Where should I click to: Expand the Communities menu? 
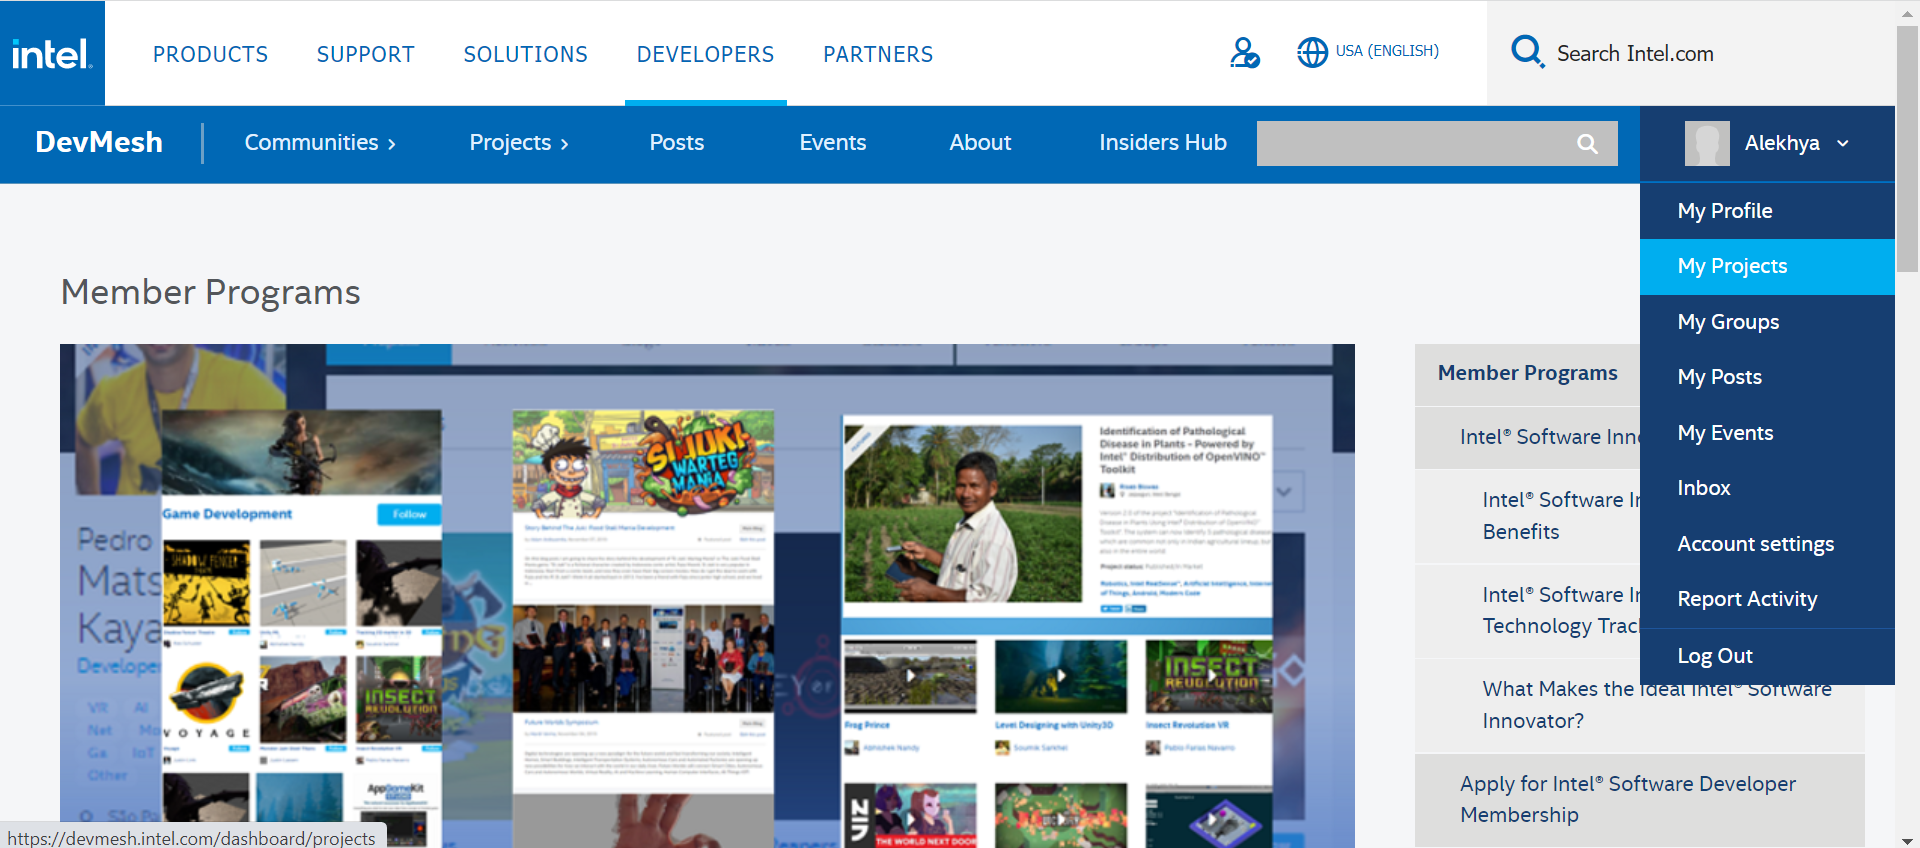[x=320, y=143]
